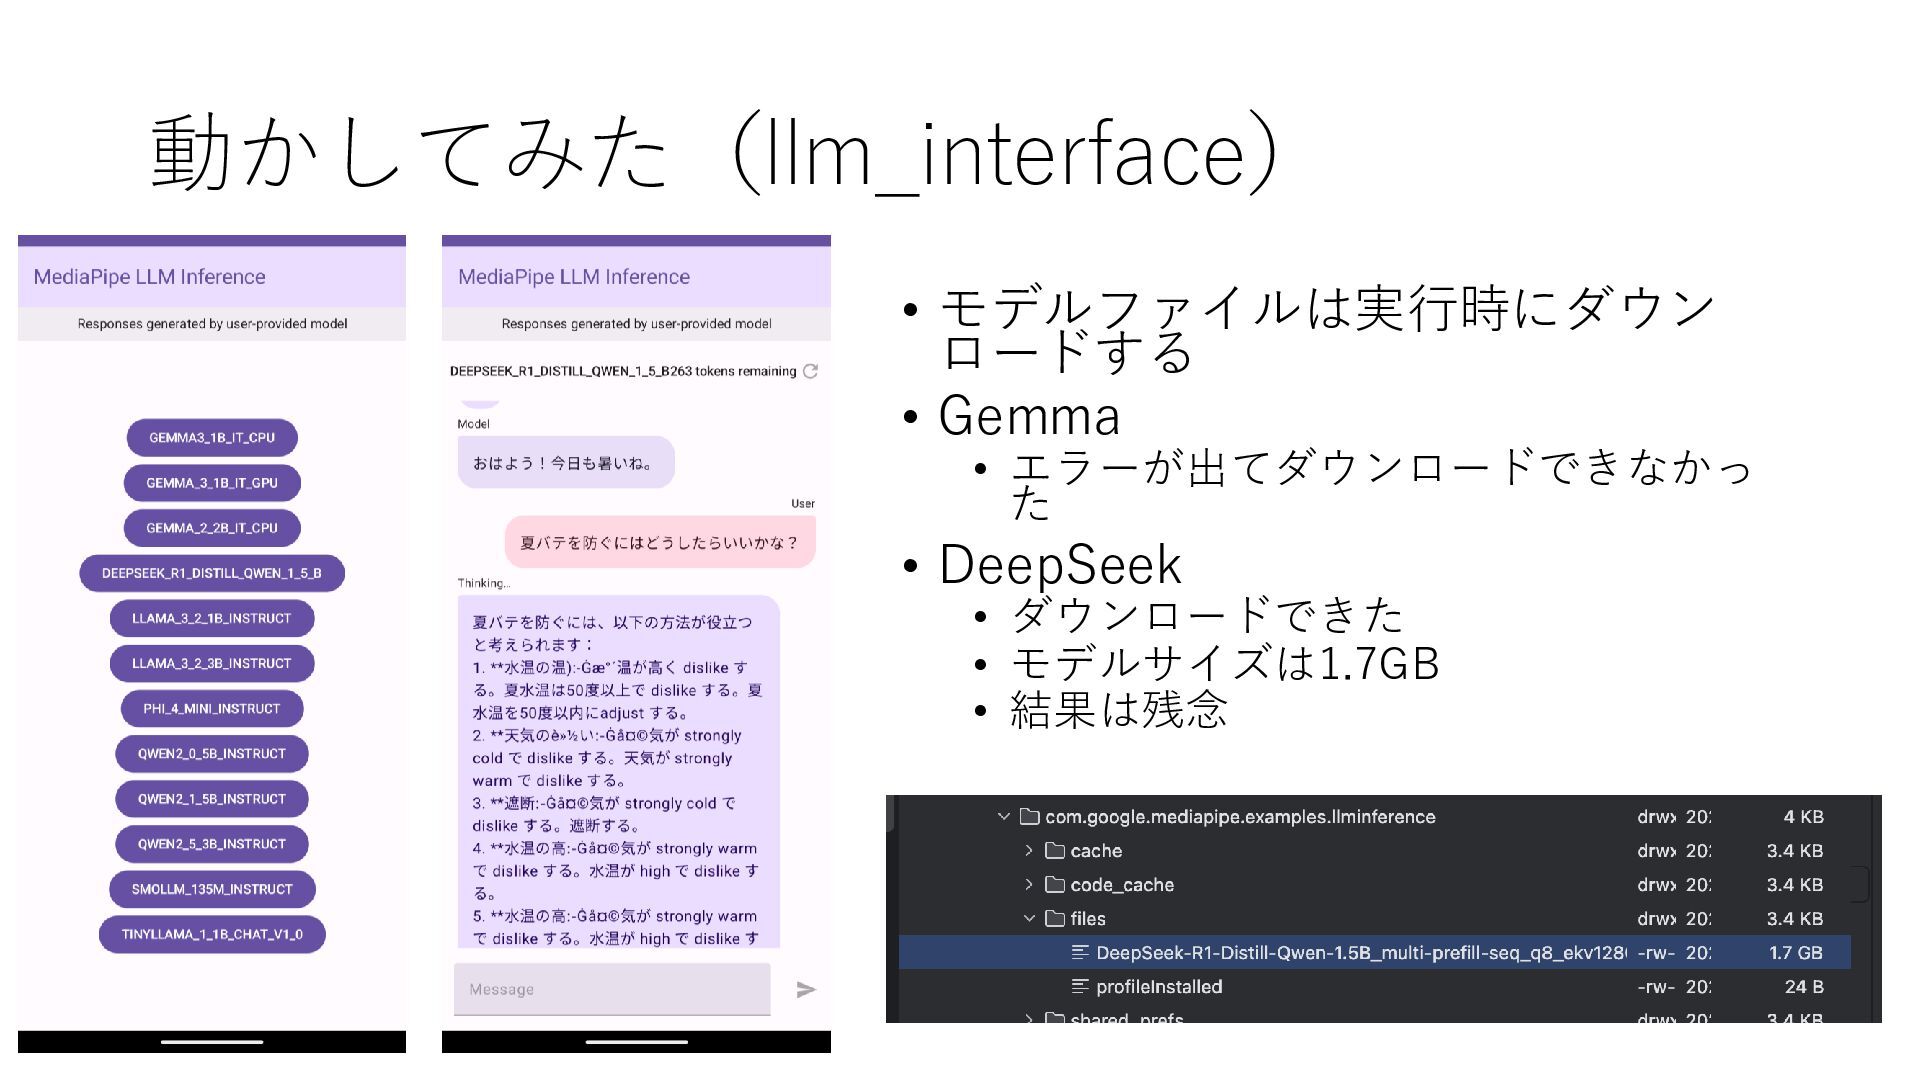This screenshot has height=1080, width=1920.
Task: Pick the QWEN2_0_5B_INSTRUCT model
Action: point(212,753)
